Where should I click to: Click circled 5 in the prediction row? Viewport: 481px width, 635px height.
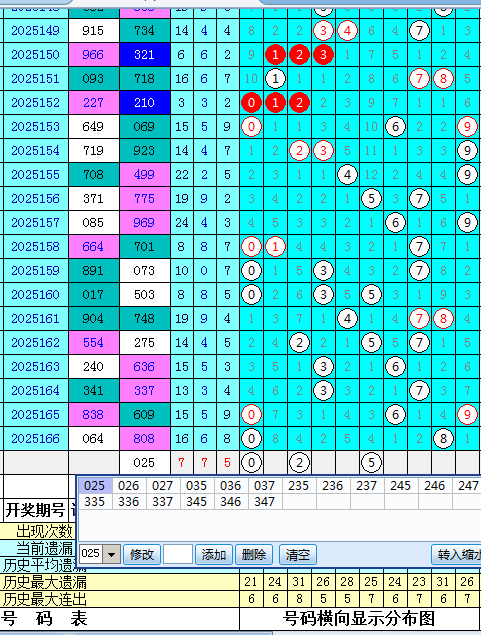[x=371, y=462]
